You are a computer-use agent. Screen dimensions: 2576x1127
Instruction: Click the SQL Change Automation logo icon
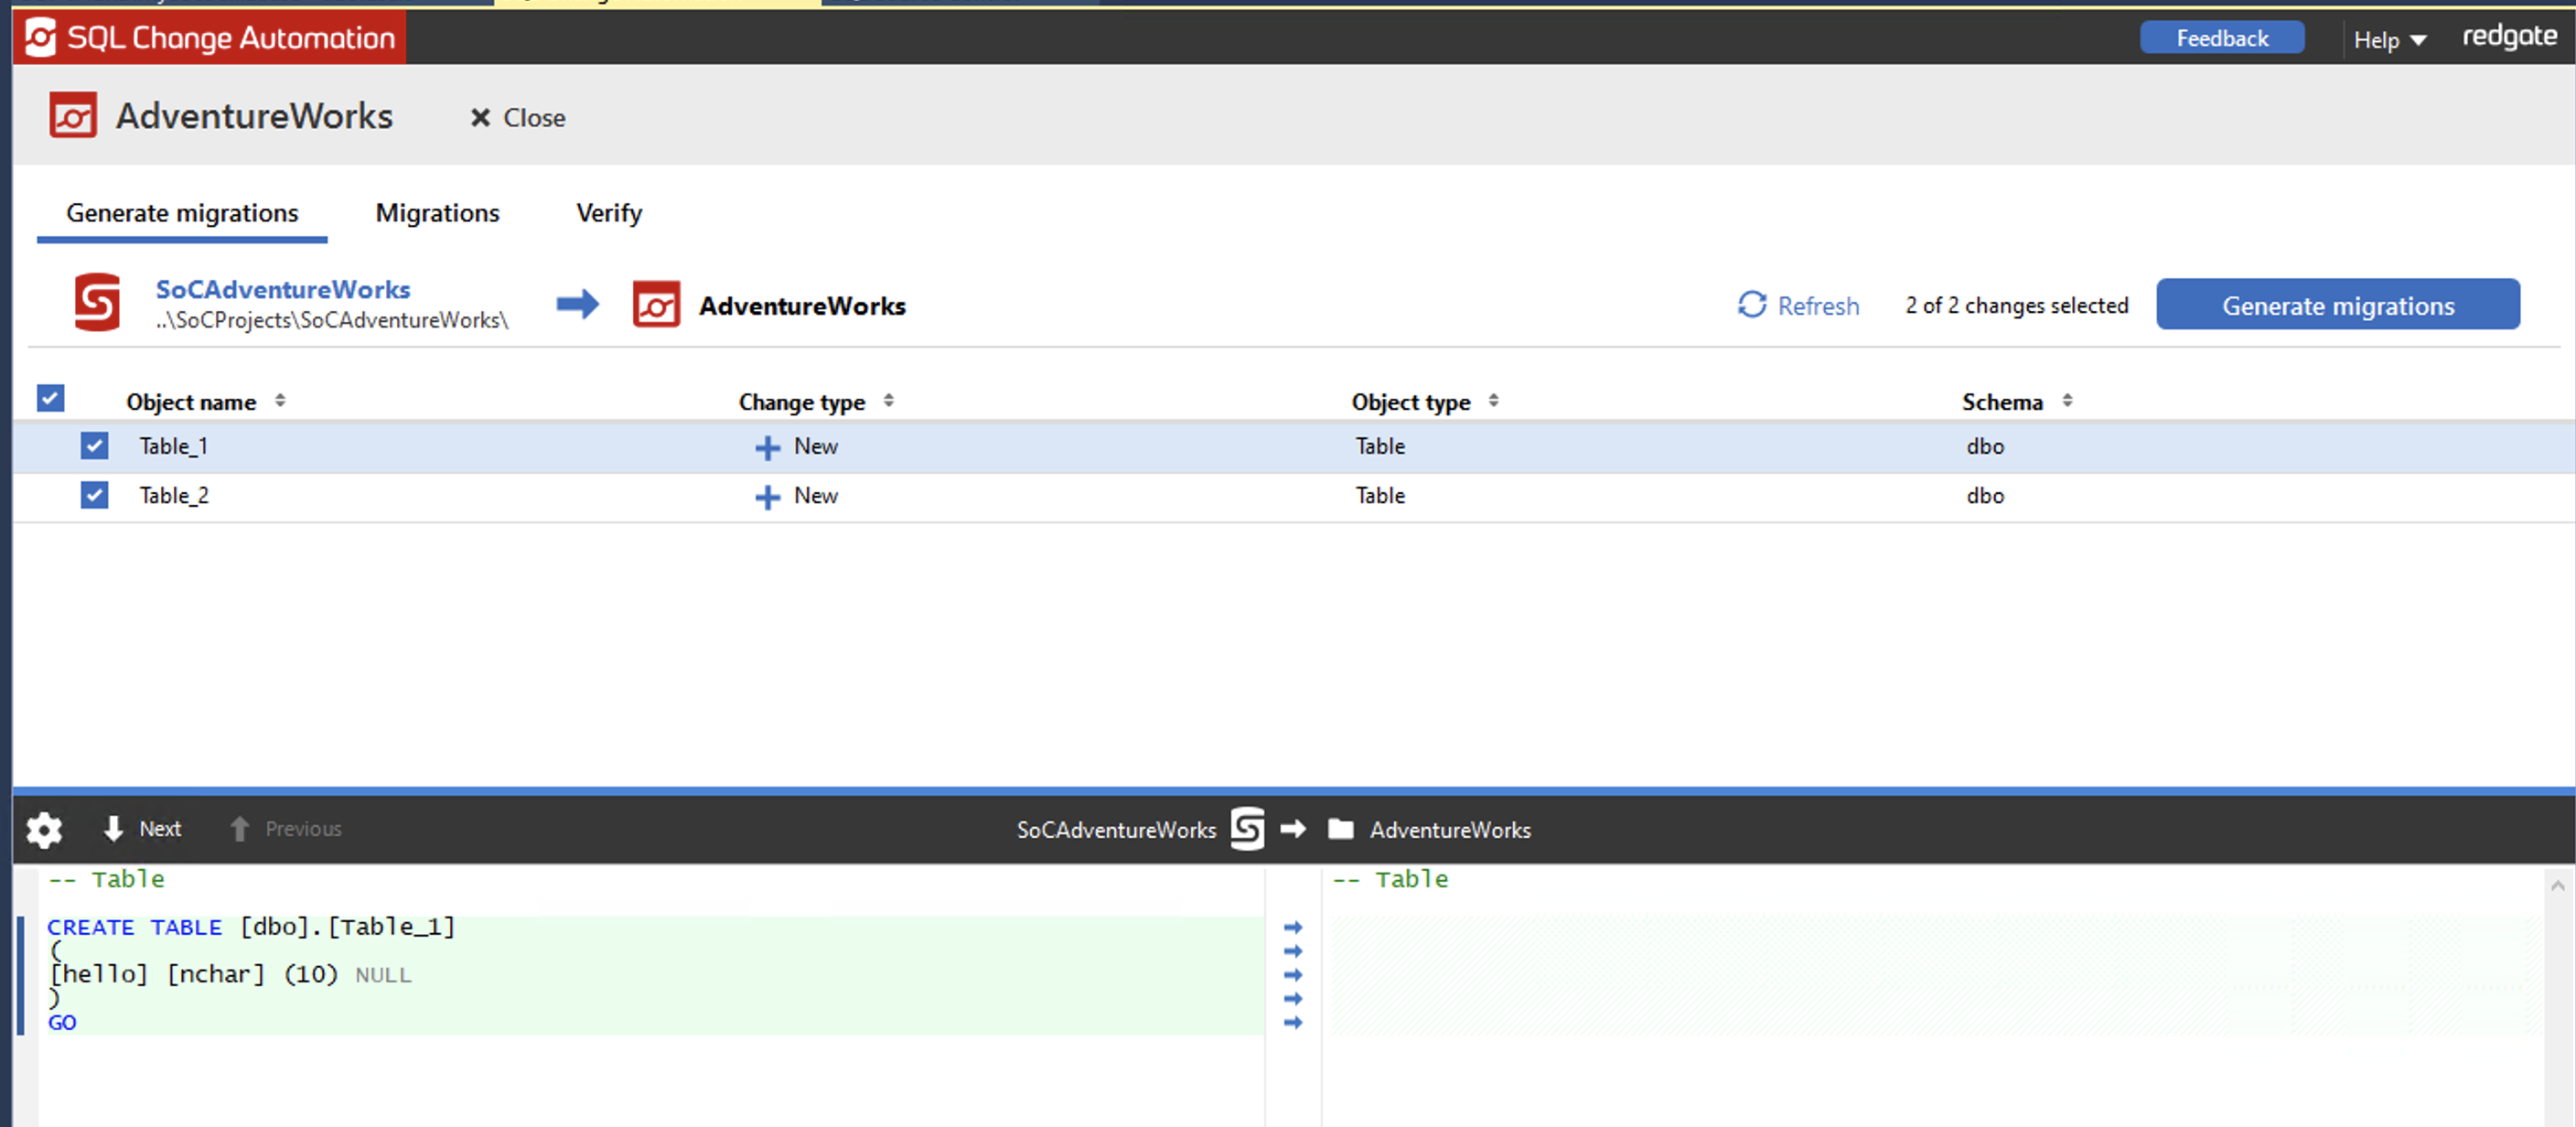40,38
